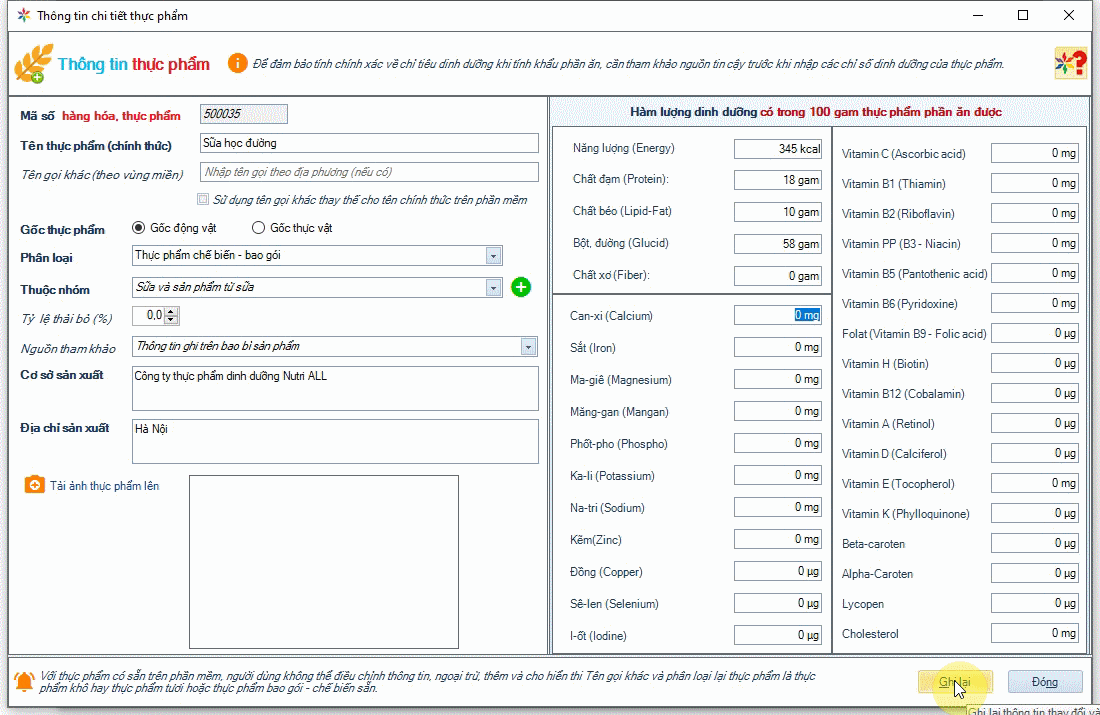Screen dimensions: 1100x715
Task: Open the Nguồn tham khảo dropdown
Action: pos(529,347)
